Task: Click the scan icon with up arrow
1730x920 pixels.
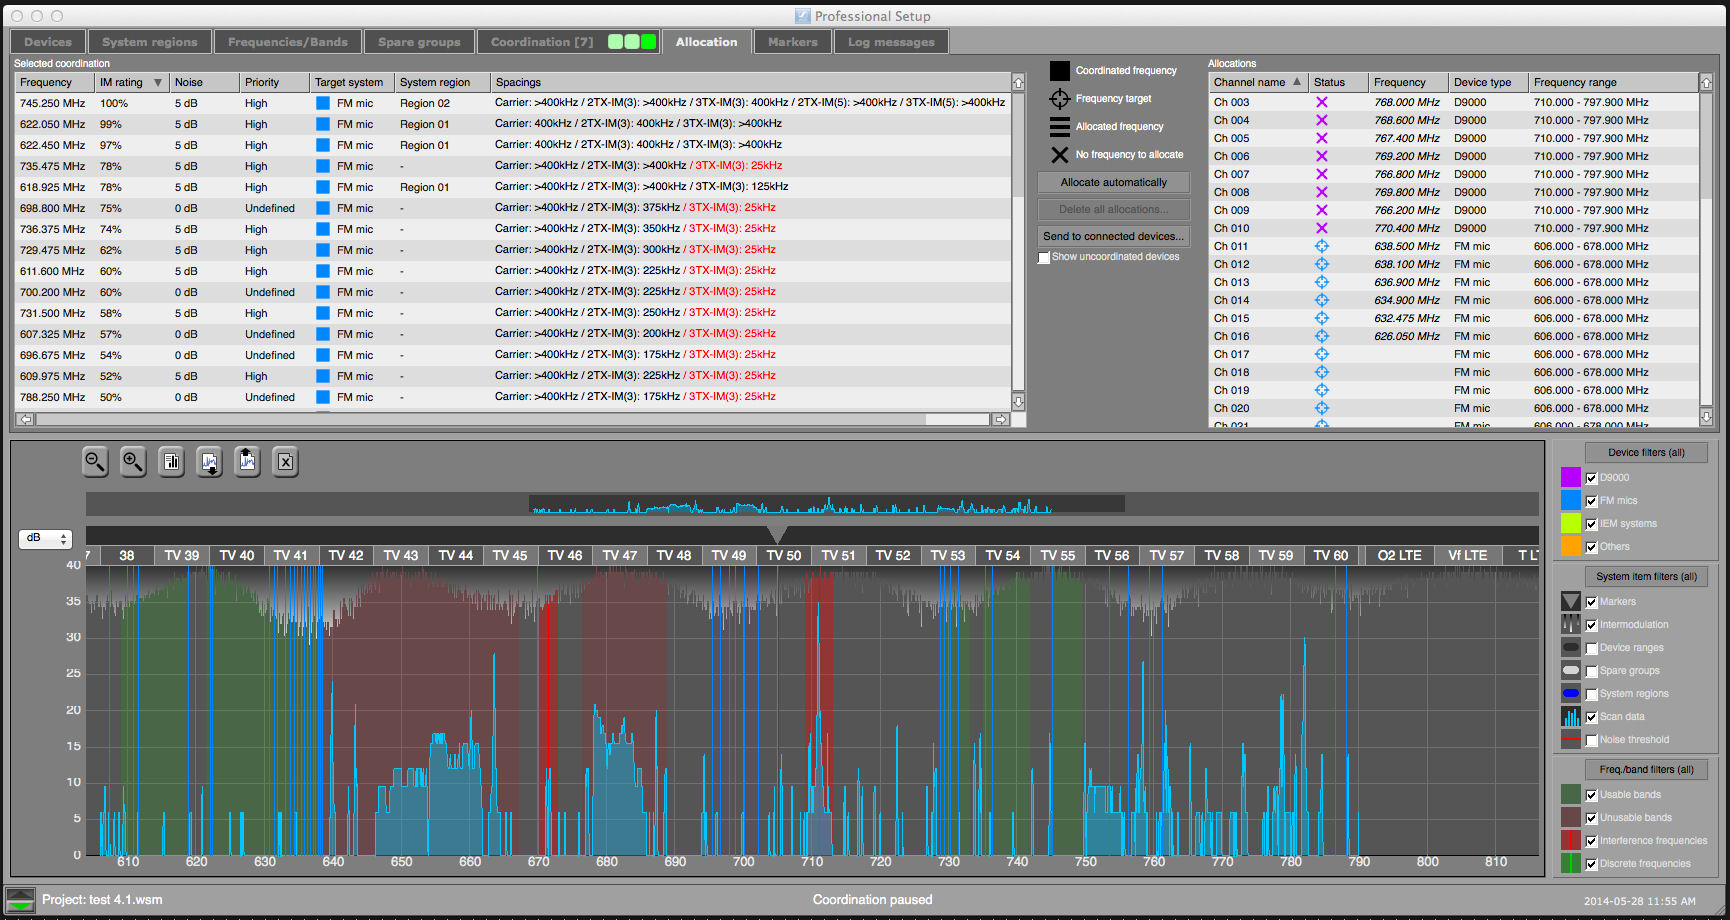Action: (247, 461)
